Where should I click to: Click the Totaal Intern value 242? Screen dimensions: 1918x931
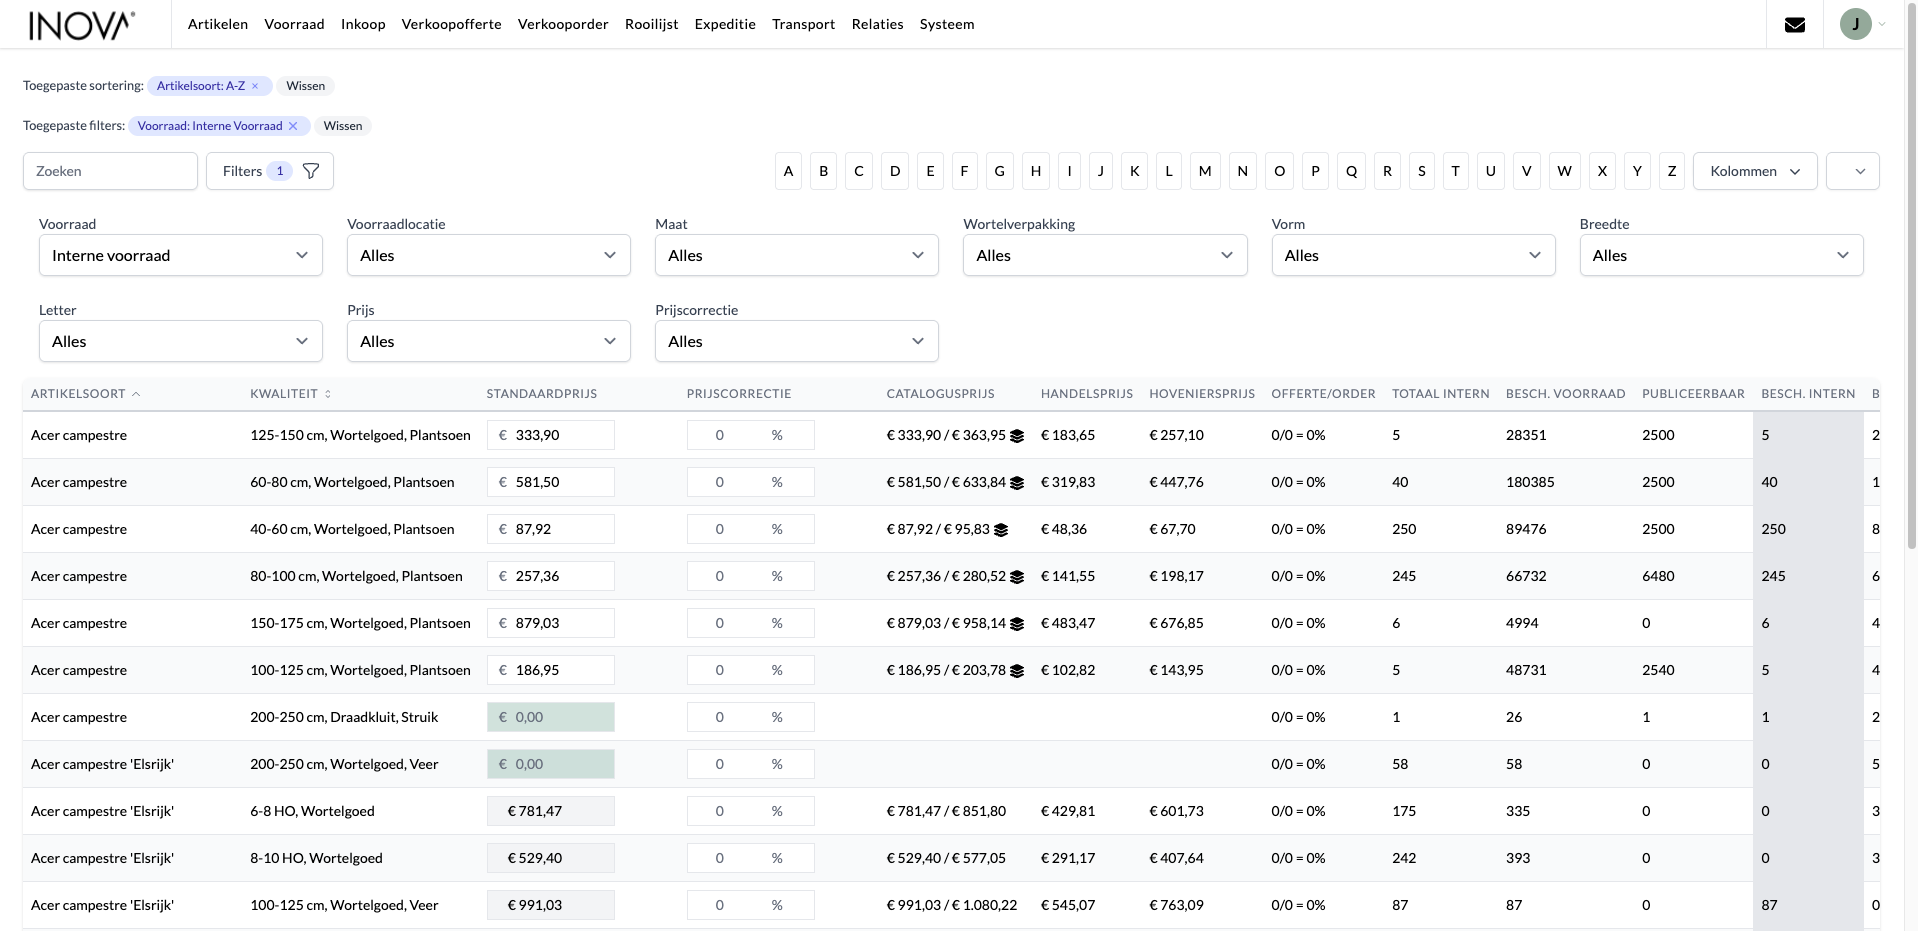(x=1404, y=858)
